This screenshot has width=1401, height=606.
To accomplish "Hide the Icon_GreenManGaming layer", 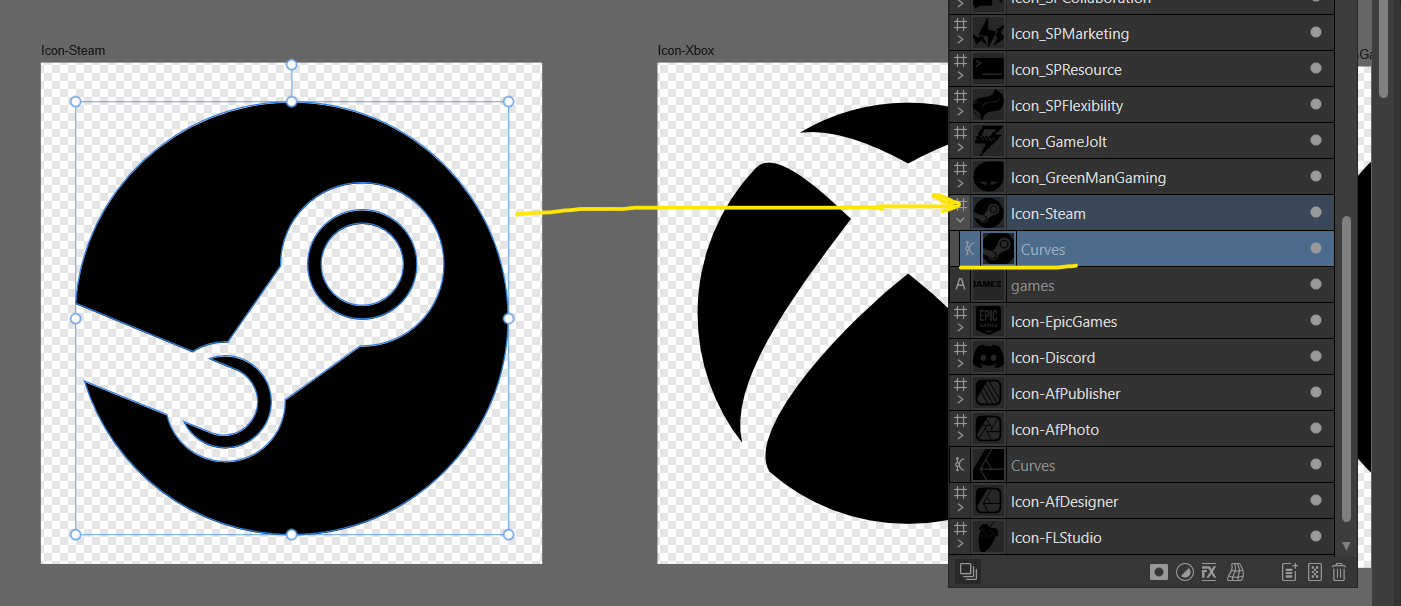I will (1316, 177).
